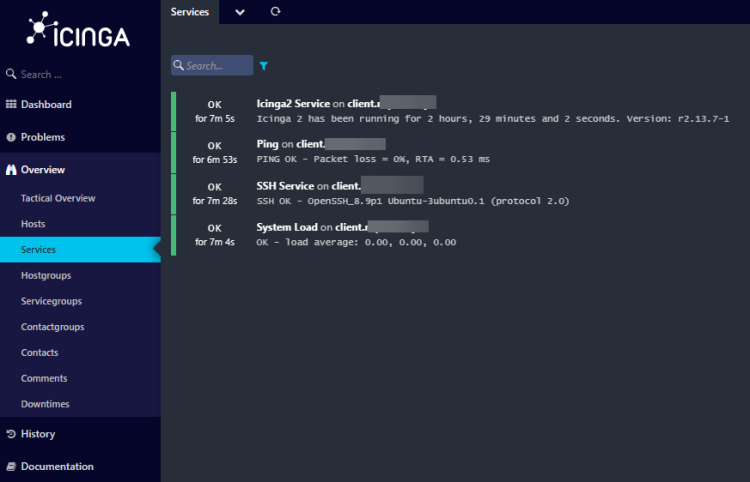Click the Icinga logo
Image resolution: width=750 pixels, height=482 pixels.
pyautogui.click(x=78, y=30)
